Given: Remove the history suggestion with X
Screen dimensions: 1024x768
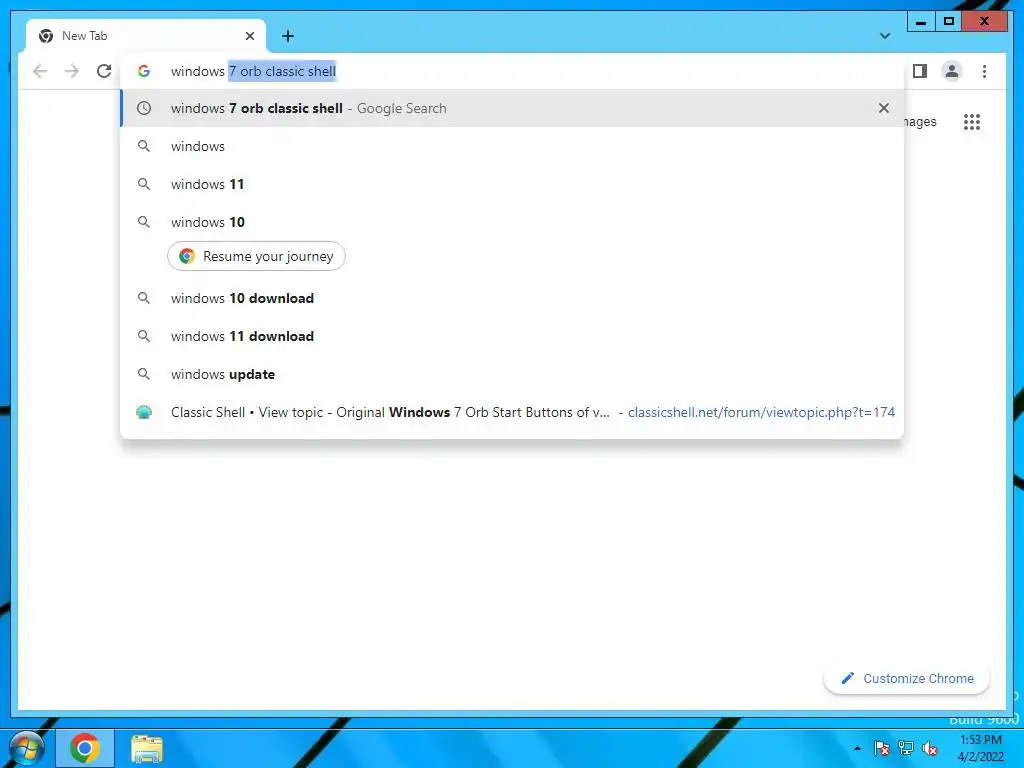Looking at the screenshot, I should [884, 108].
